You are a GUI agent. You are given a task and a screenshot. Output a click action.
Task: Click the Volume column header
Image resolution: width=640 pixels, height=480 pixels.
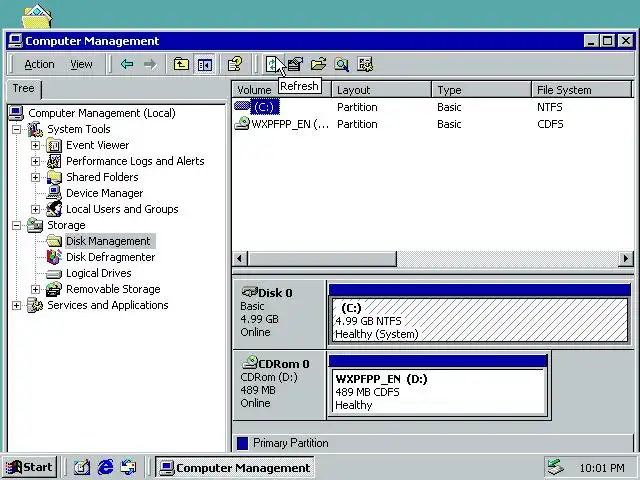[282, 89]
